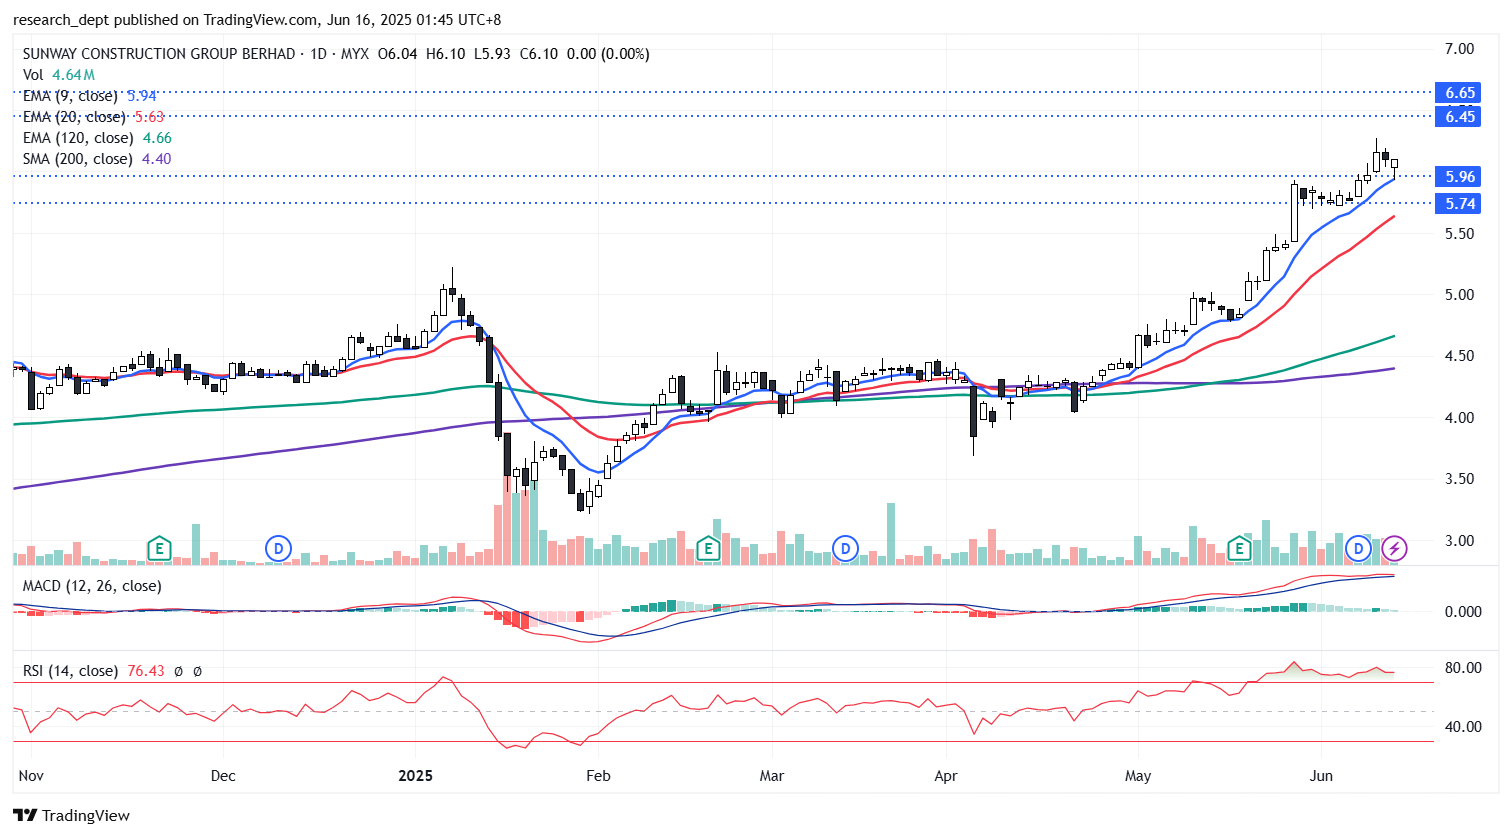The width and height of the screenshot is (1512, 837).
Task: Click the purple lightning bolt event icon
Action: (x=1394, y=548)
